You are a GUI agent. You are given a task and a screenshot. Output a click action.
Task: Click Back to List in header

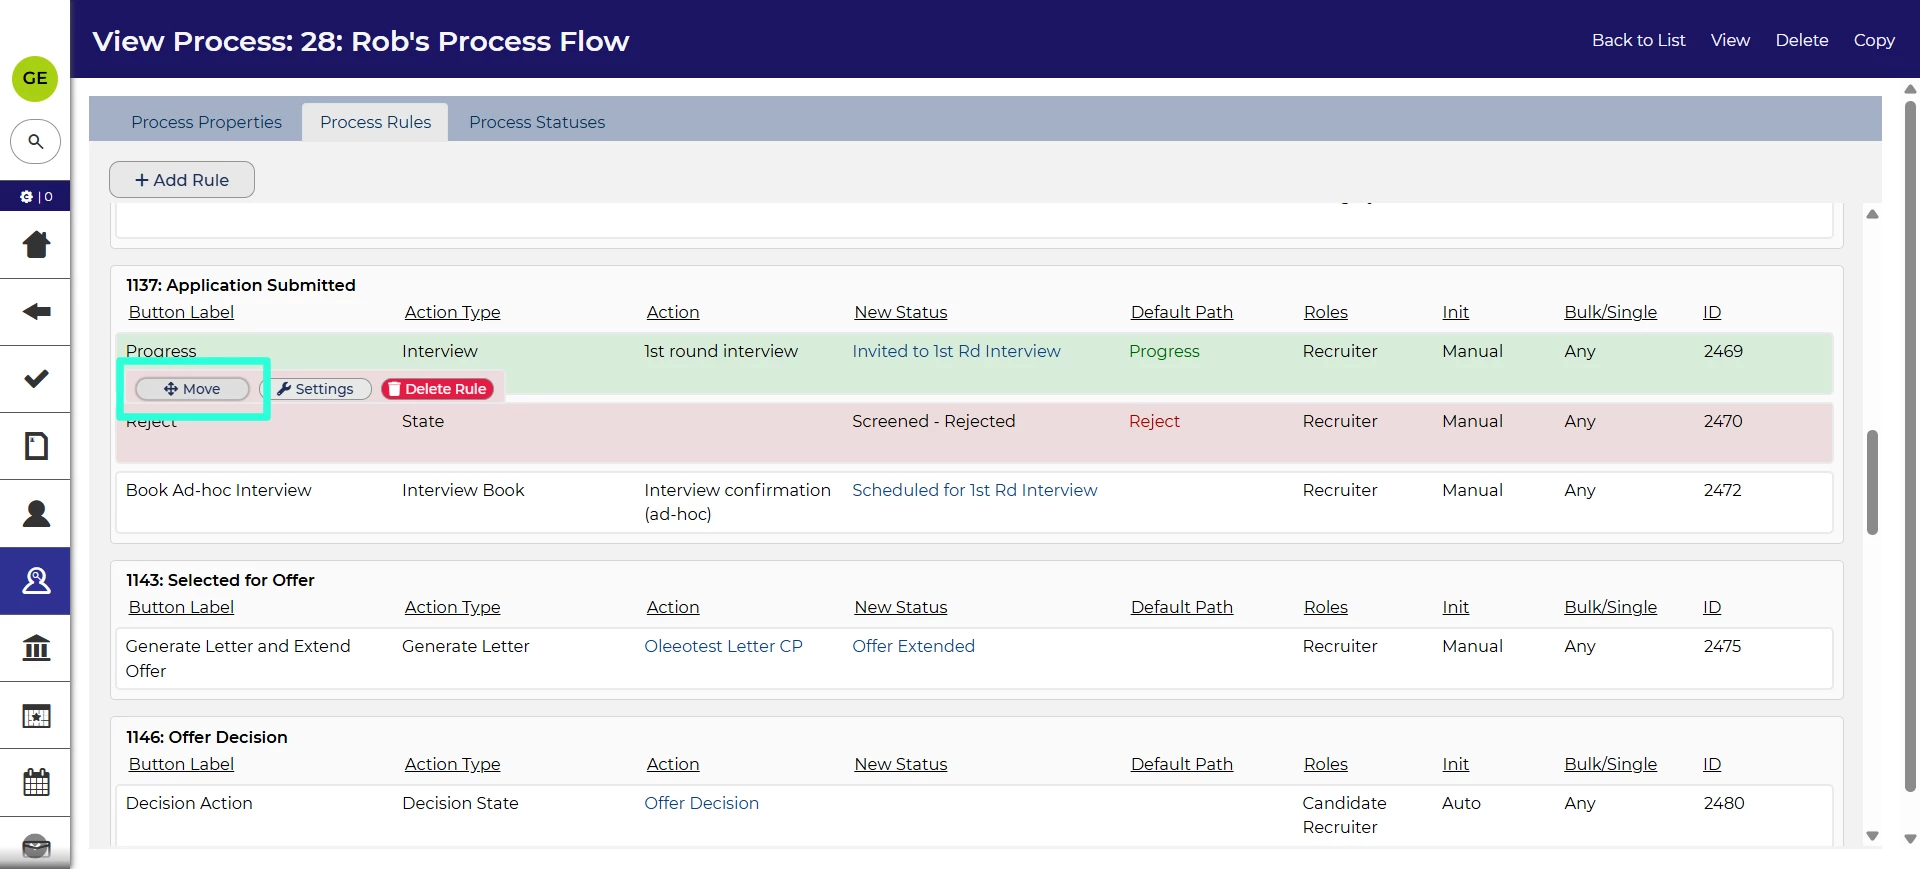coord(1638,40)
